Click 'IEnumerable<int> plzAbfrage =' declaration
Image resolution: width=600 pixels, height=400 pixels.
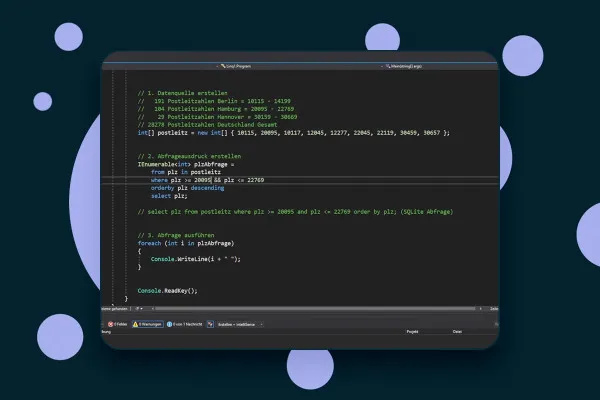(x=186, y=164)
